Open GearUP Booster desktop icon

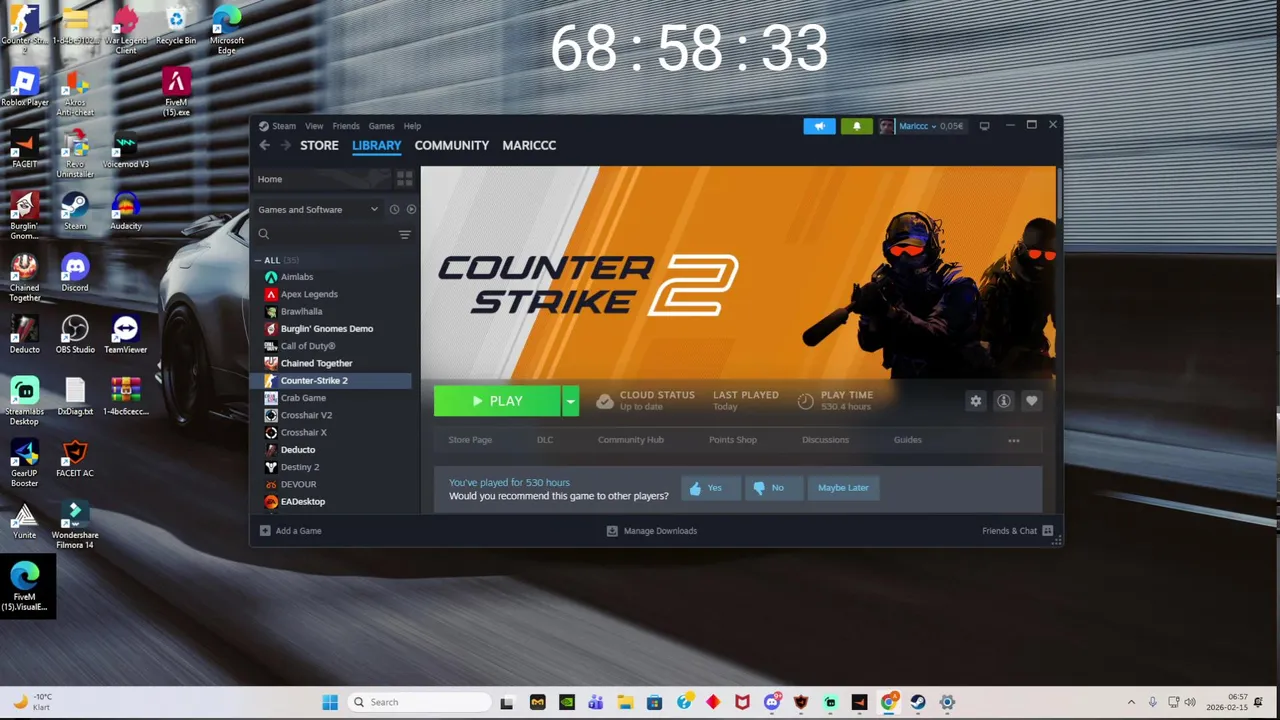point(25,464)
